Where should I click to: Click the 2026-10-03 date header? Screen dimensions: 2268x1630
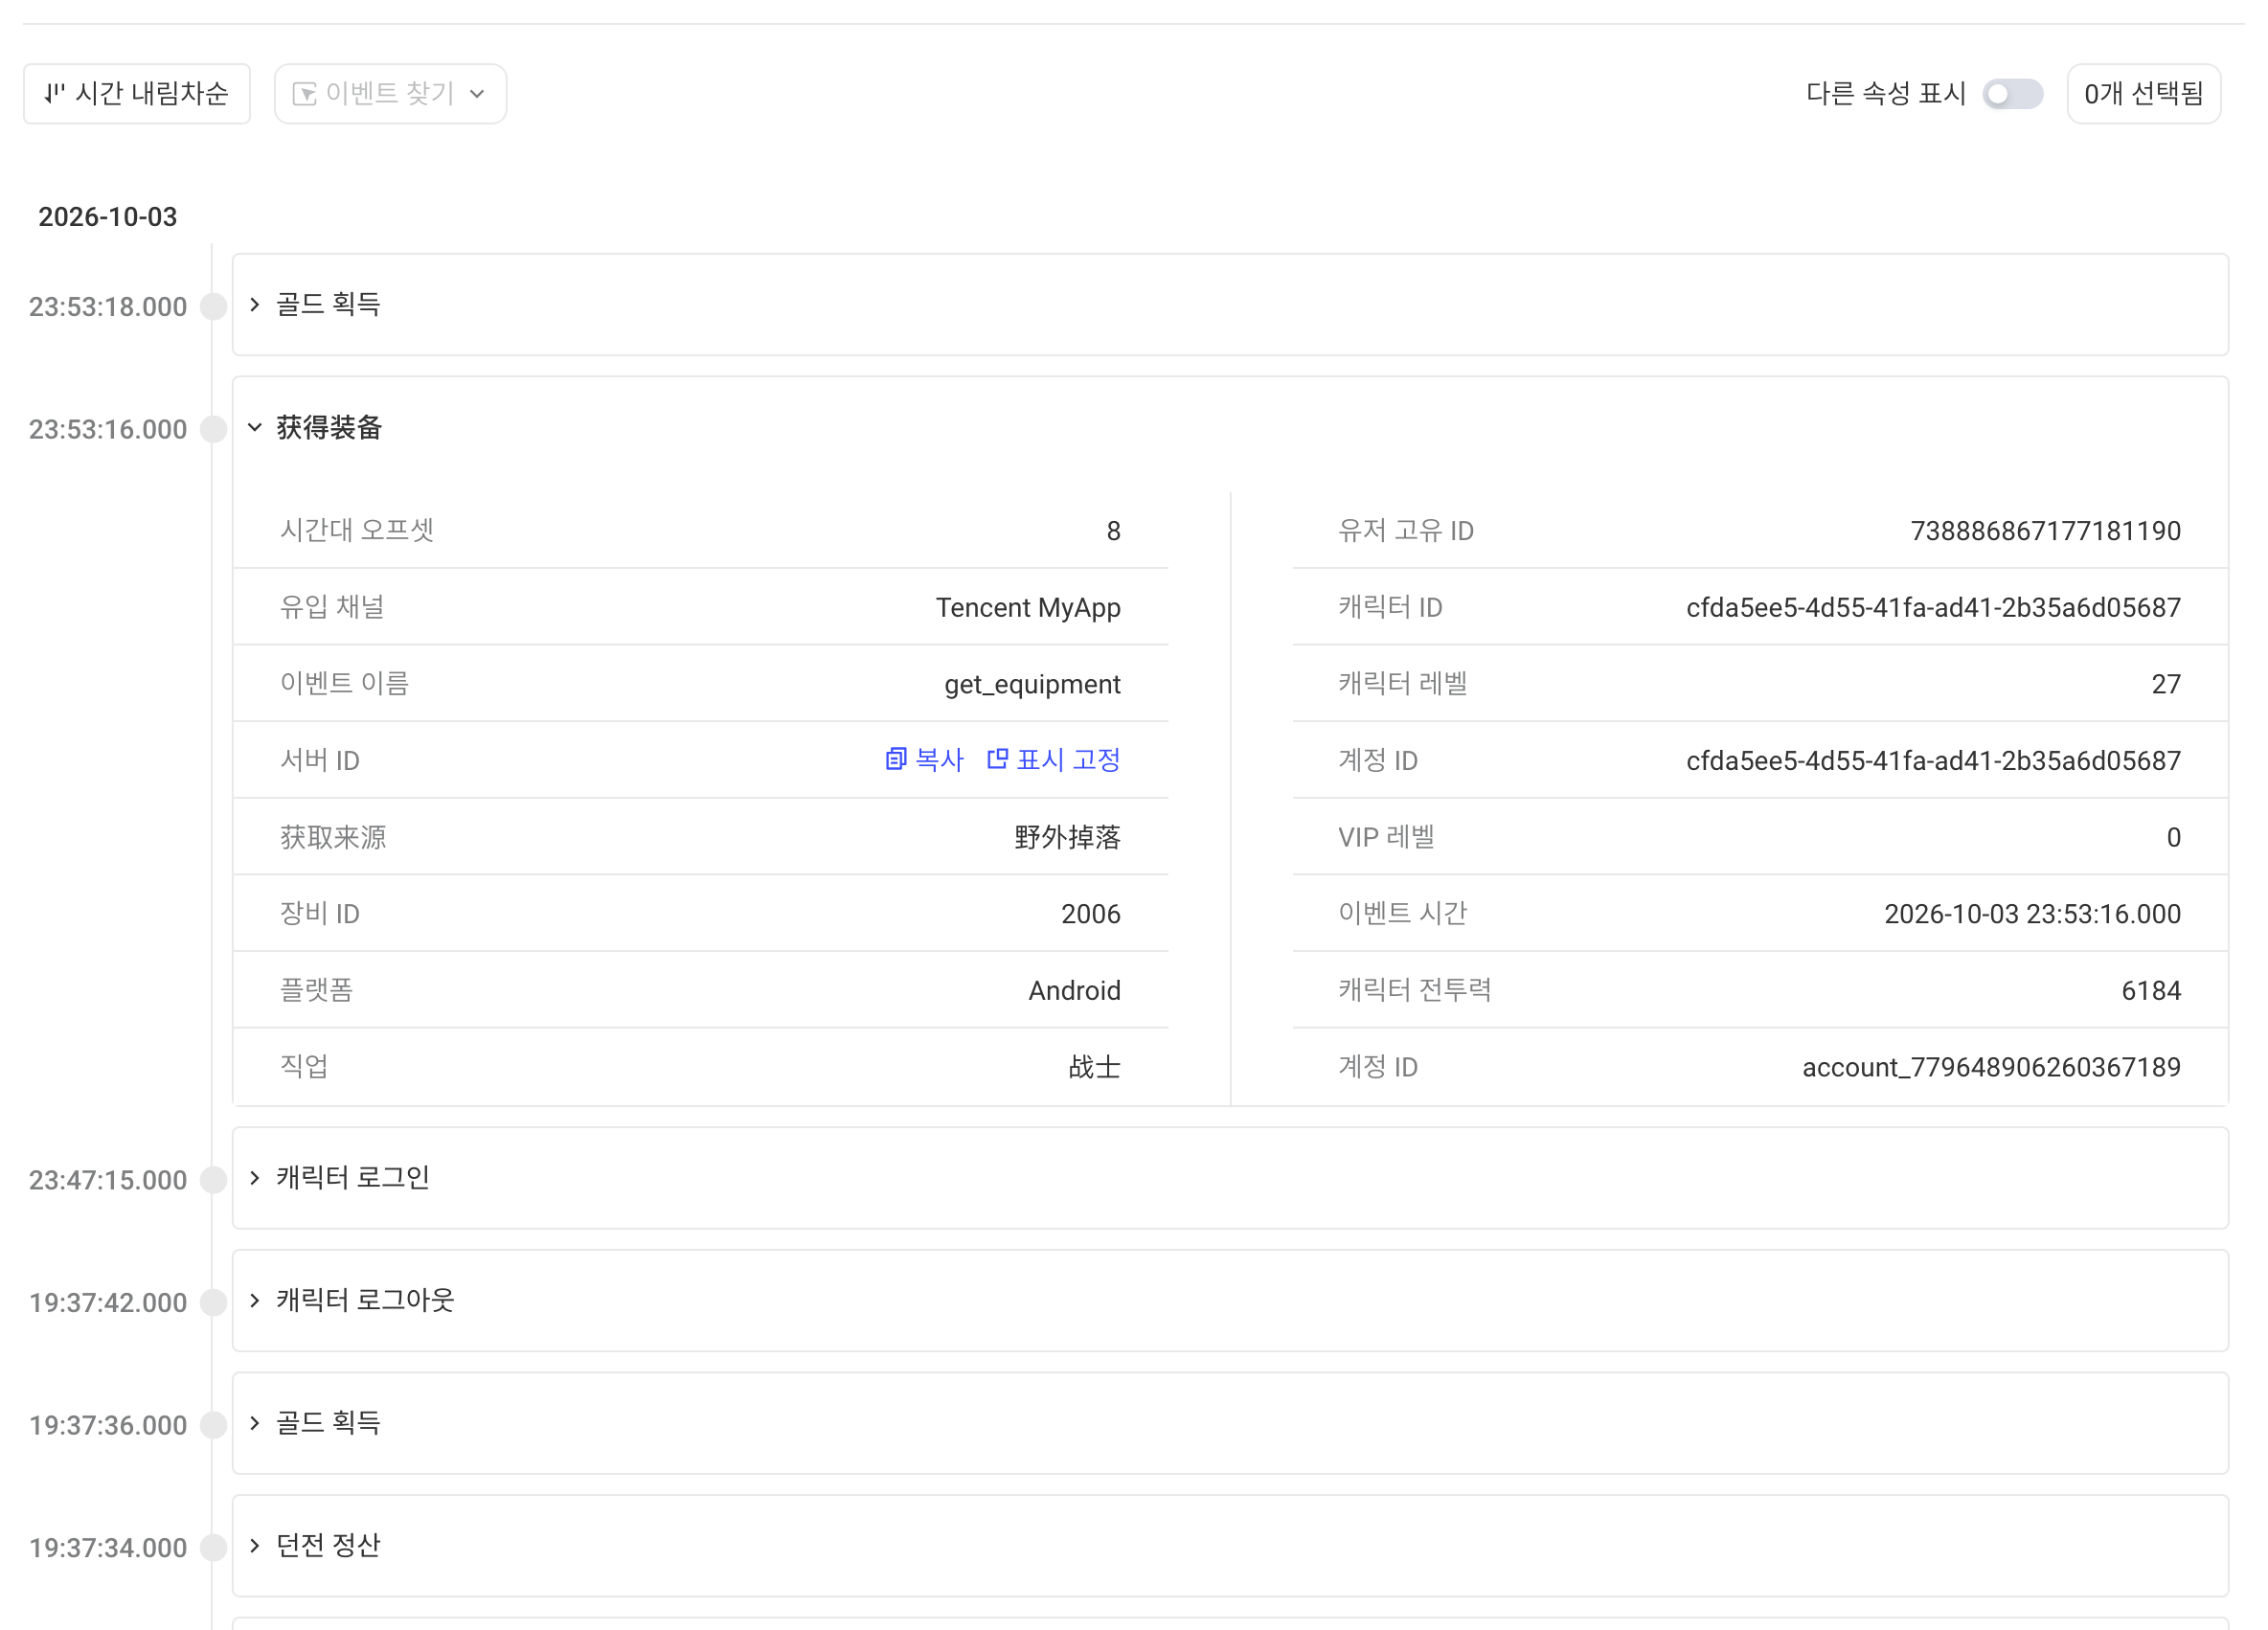point(108,217)
